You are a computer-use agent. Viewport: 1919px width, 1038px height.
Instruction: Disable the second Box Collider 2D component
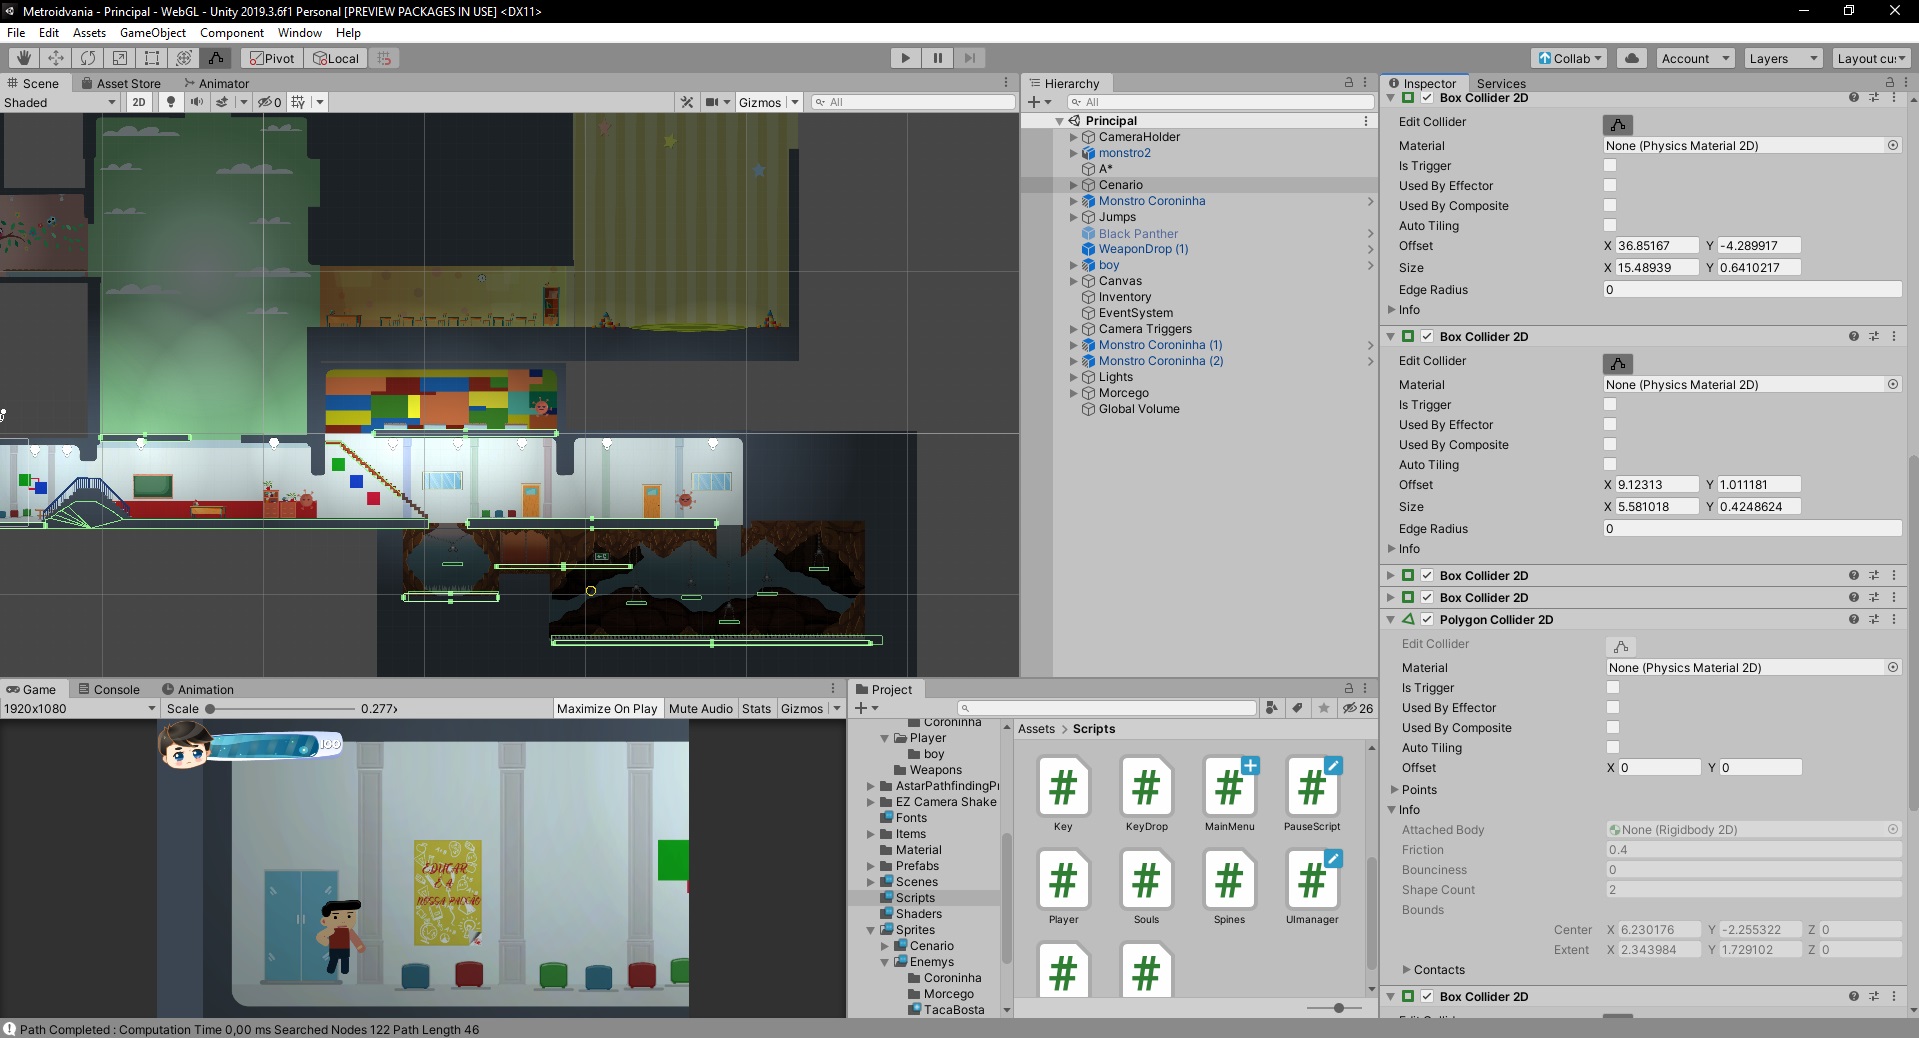click(1427, 336)
